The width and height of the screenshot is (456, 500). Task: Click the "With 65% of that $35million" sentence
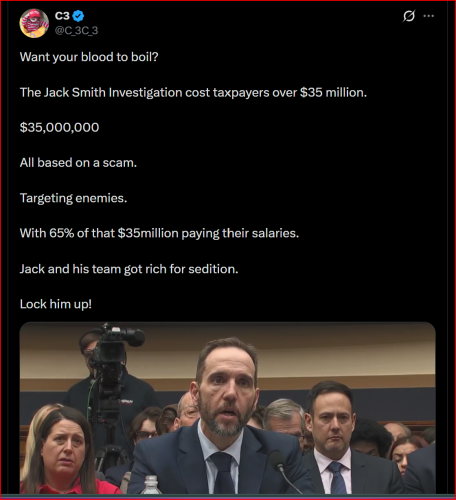click(159, 233)
